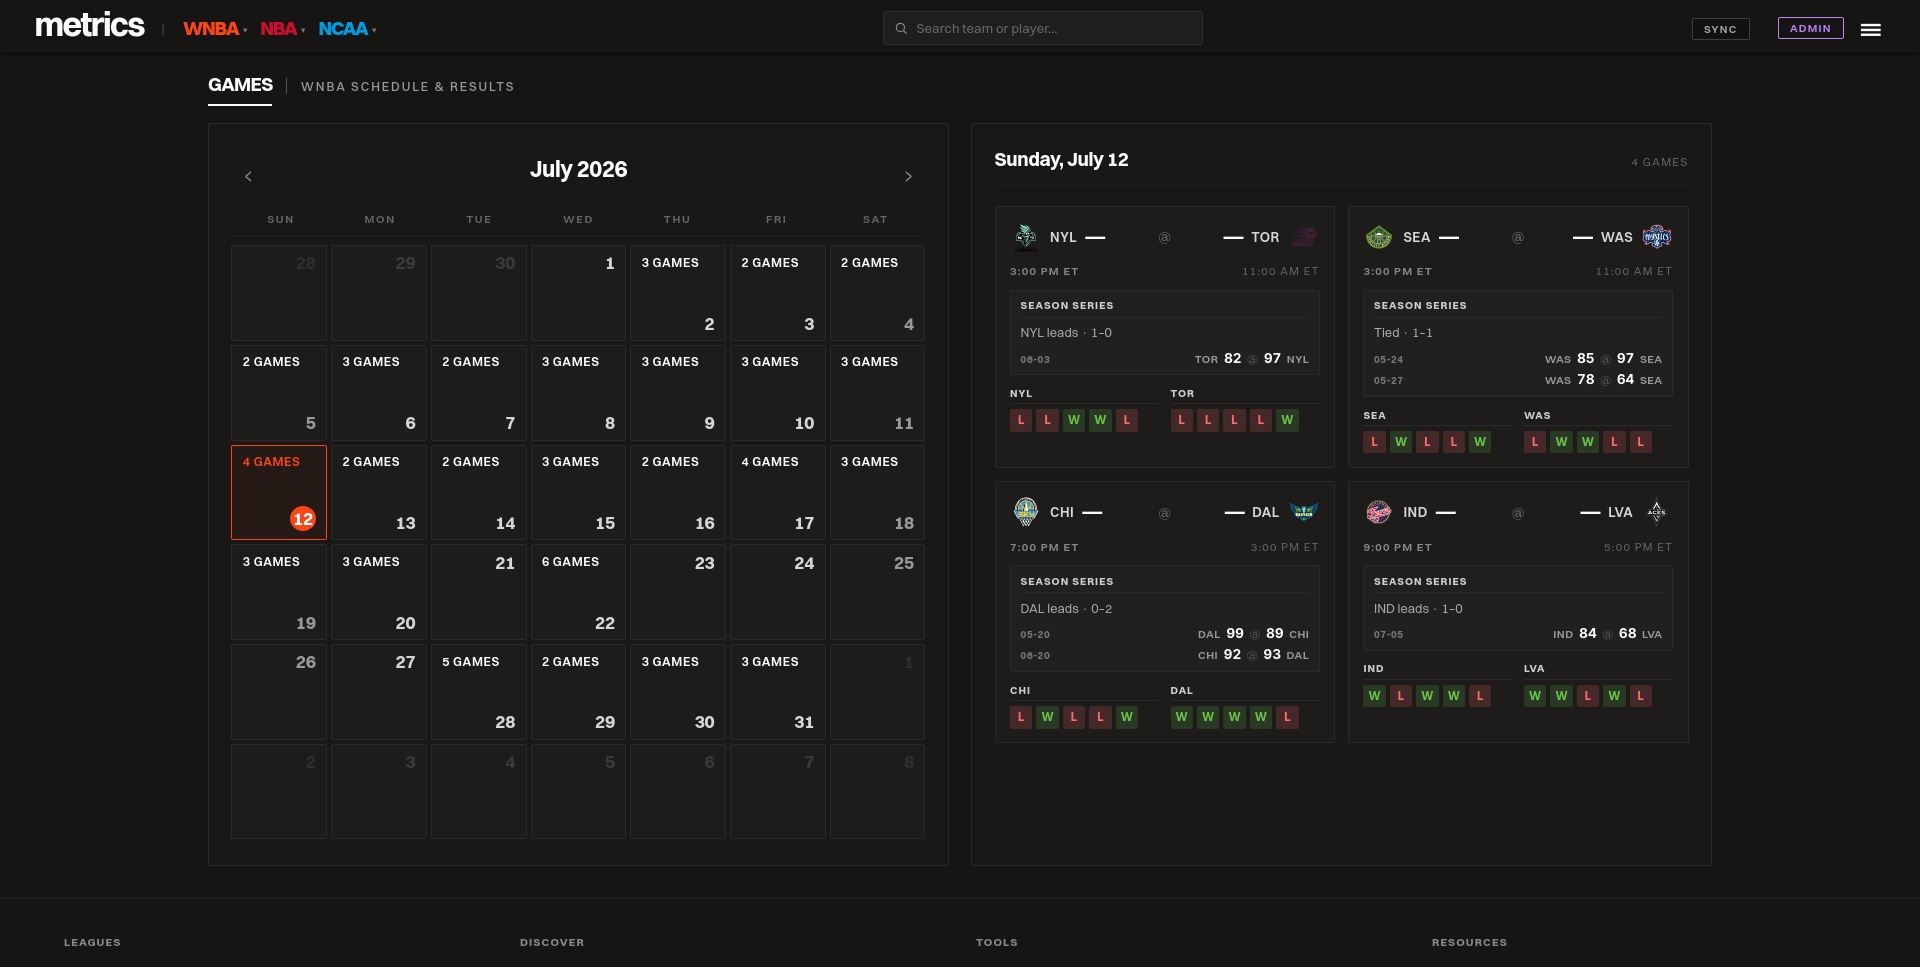Click Indiana Fever team logo
Image resolution: width=1920 pixels, height=967 pixels.
tap(1379, 512)
